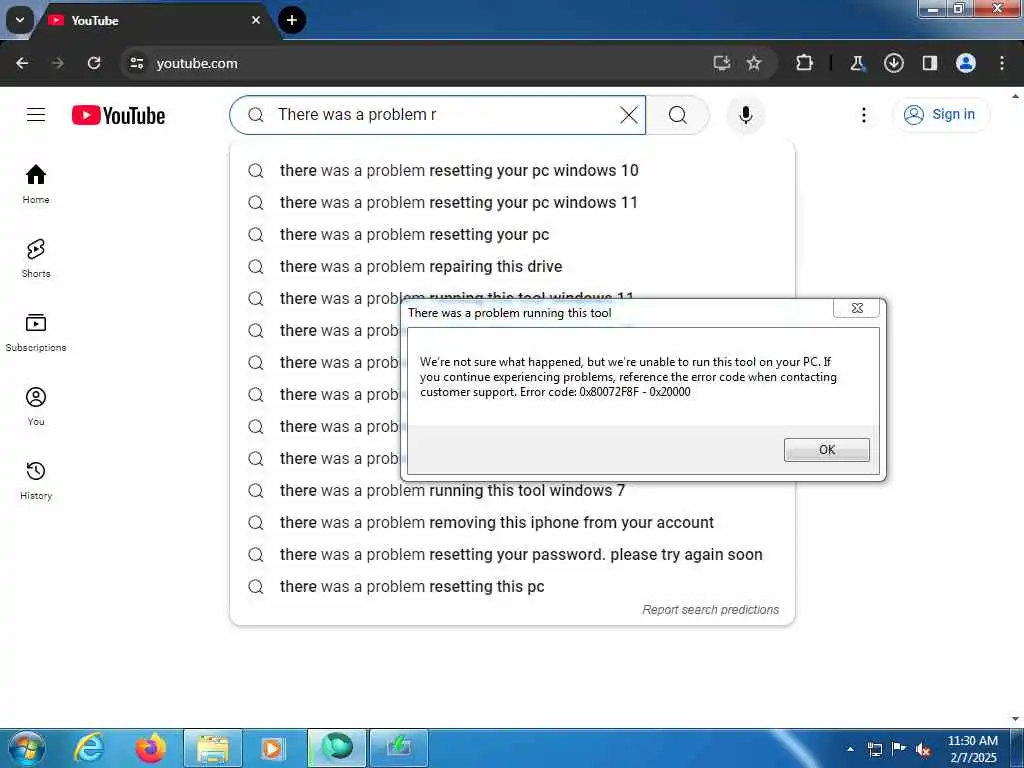The height and width of the screenshot is (768, 1024).
Task: Click OK in the error dialog
Action: 827,449
